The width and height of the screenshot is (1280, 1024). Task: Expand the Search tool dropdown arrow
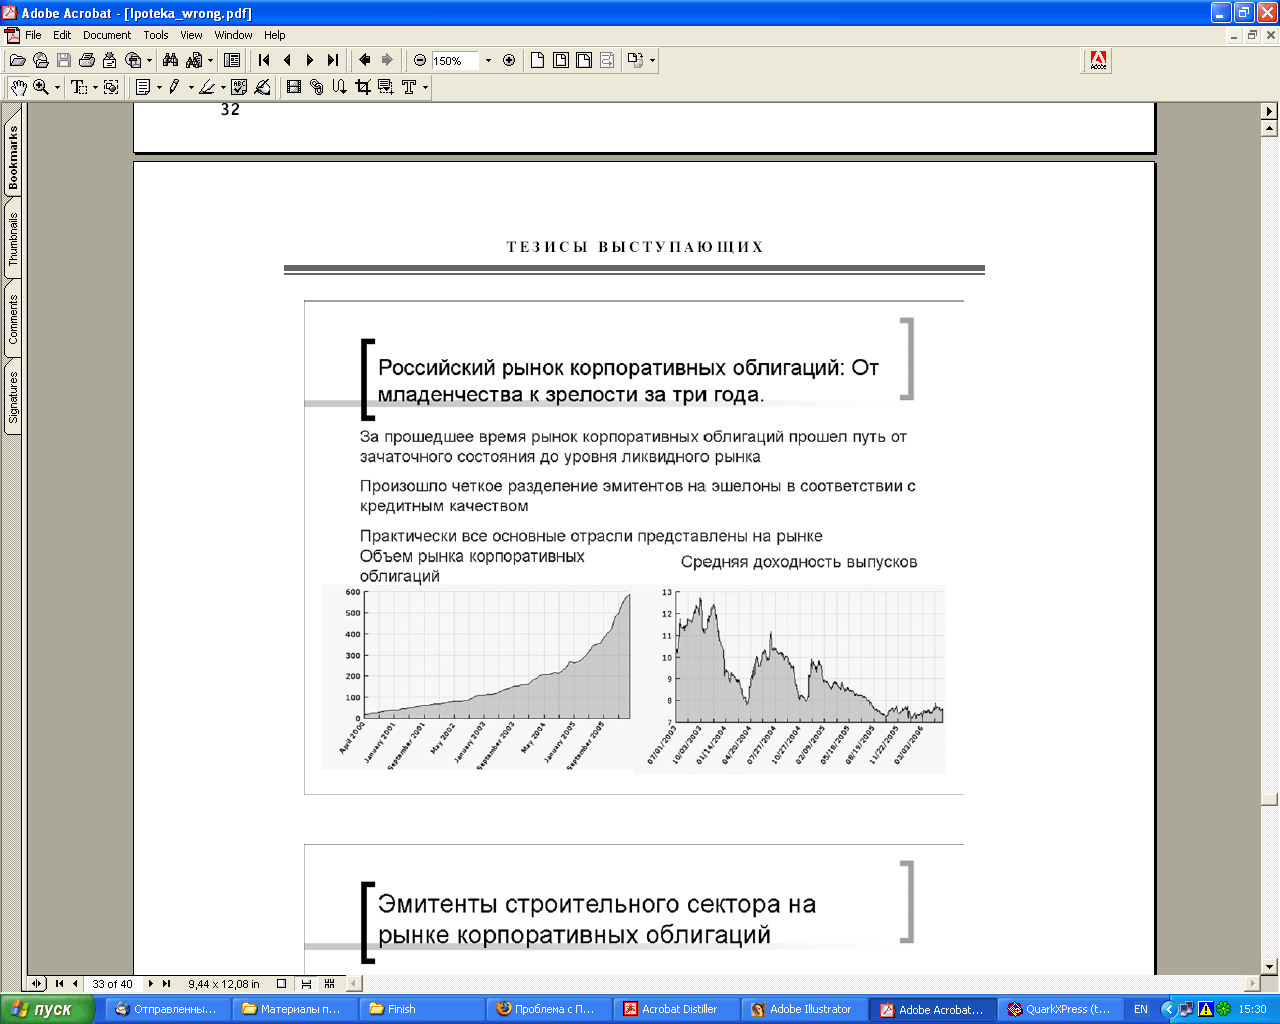pyautogui.click(x=210, y=60)
